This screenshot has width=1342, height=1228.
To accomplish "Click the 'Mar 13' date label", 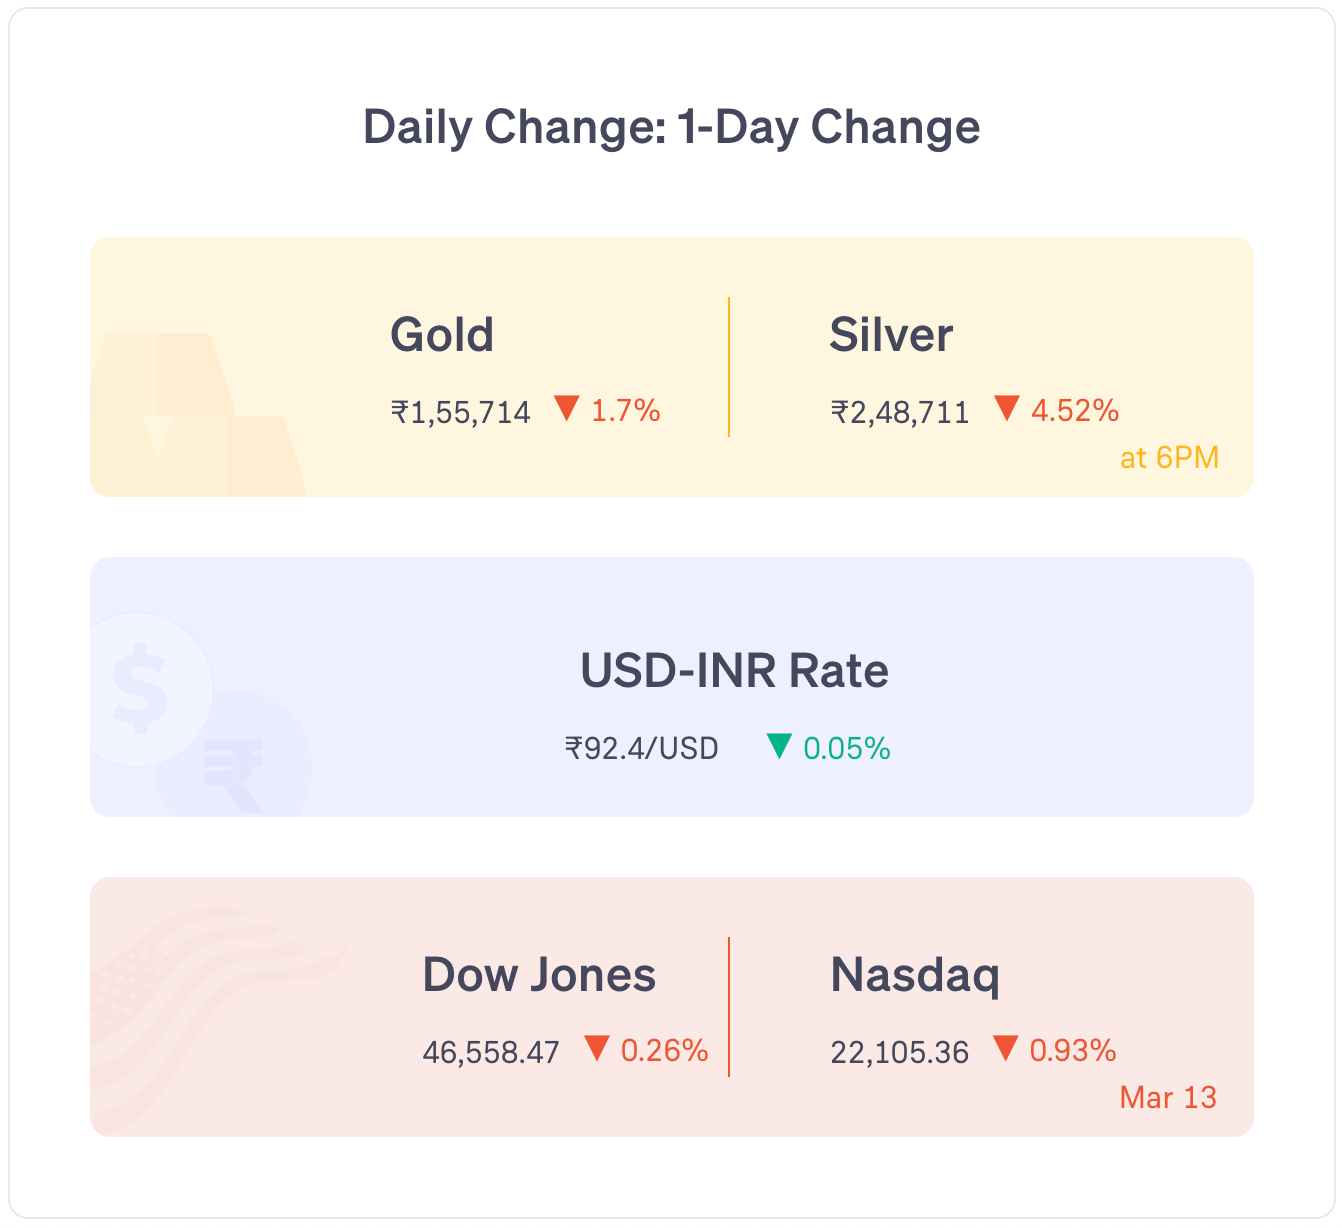I will click(x=1168, y=1098).
